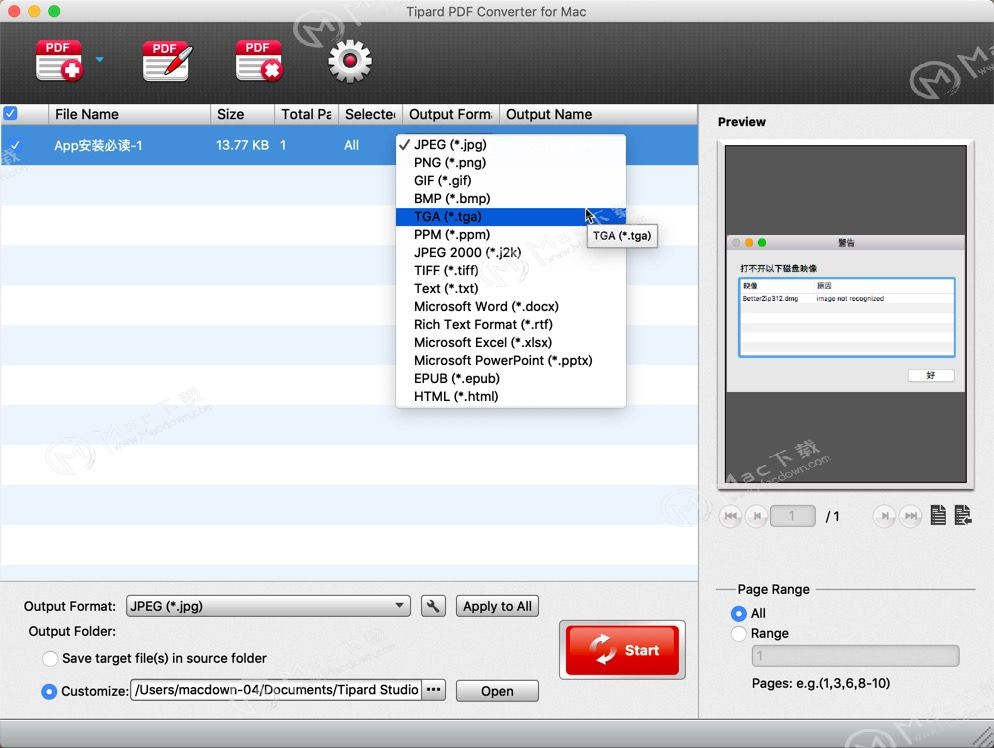Go to previous page in preview
The height and width of the screenshot is (748, 994).
coord(756,516)
